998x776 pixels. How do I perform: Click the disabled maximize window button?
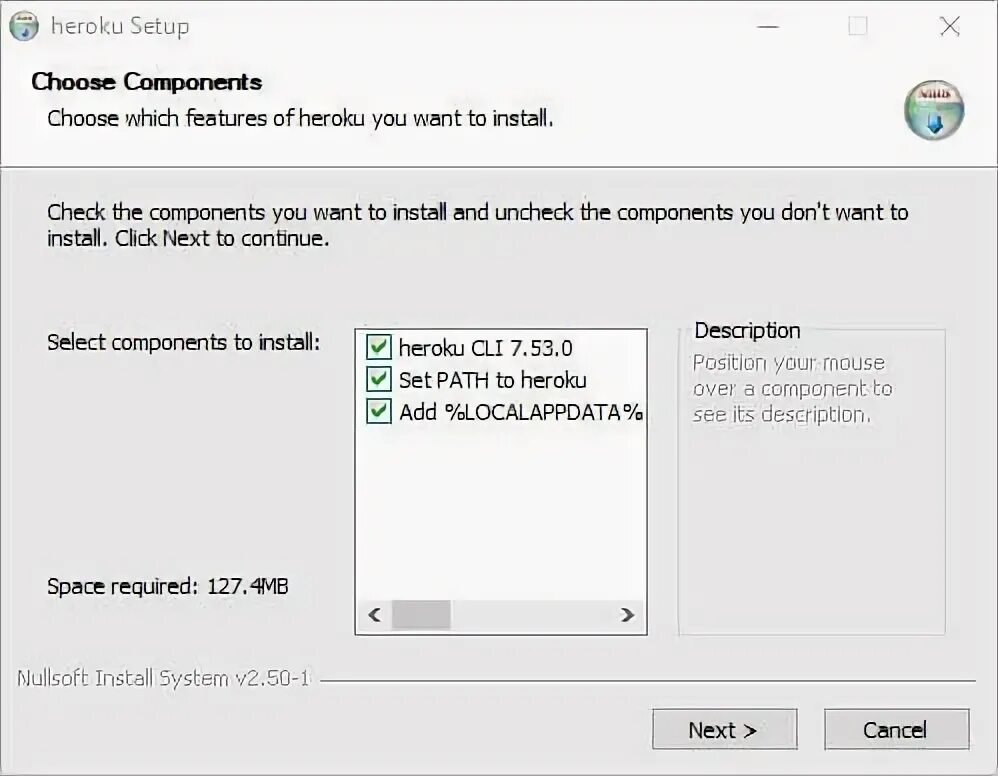[x=858, y=27]
